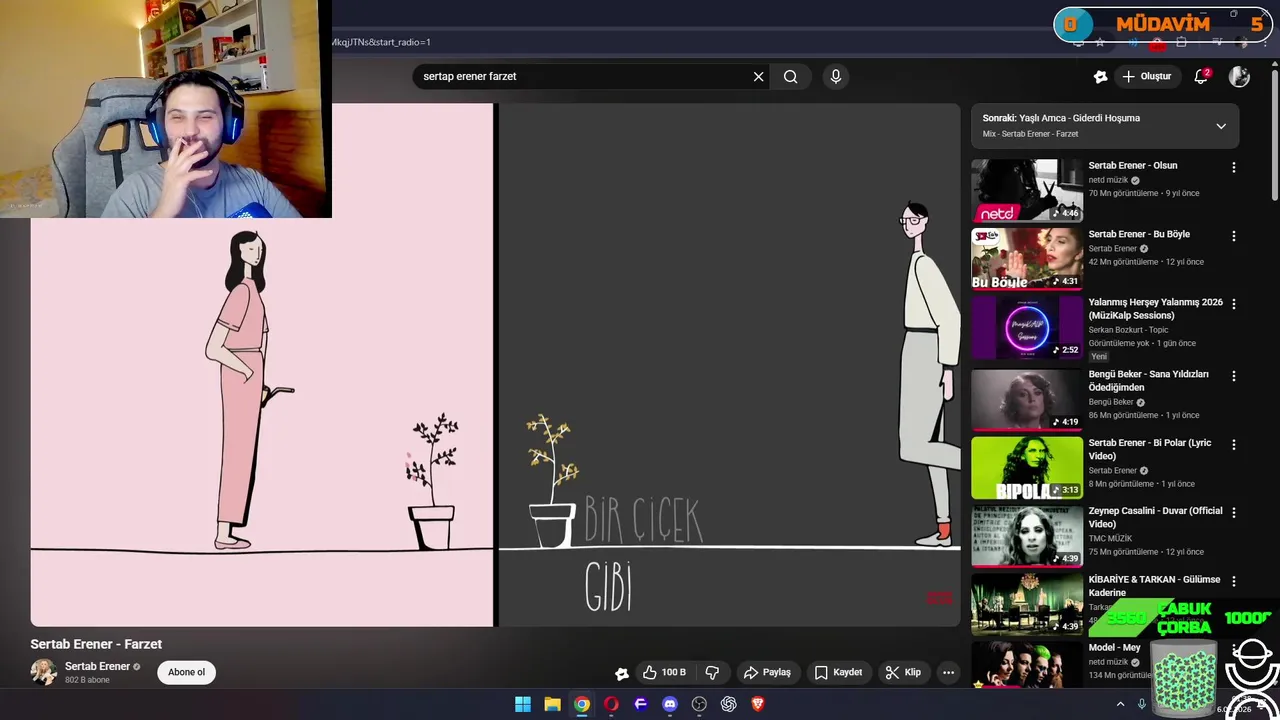Open Bengü Beker - Sana Yıldızları Ödediğimden title
The image size is (1280, 720).
pyautogui.click(x=1149, y=380)
